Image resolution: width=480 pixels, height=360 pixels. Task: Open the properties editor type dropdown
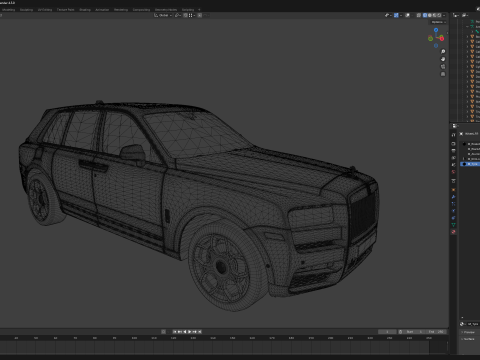455,126
